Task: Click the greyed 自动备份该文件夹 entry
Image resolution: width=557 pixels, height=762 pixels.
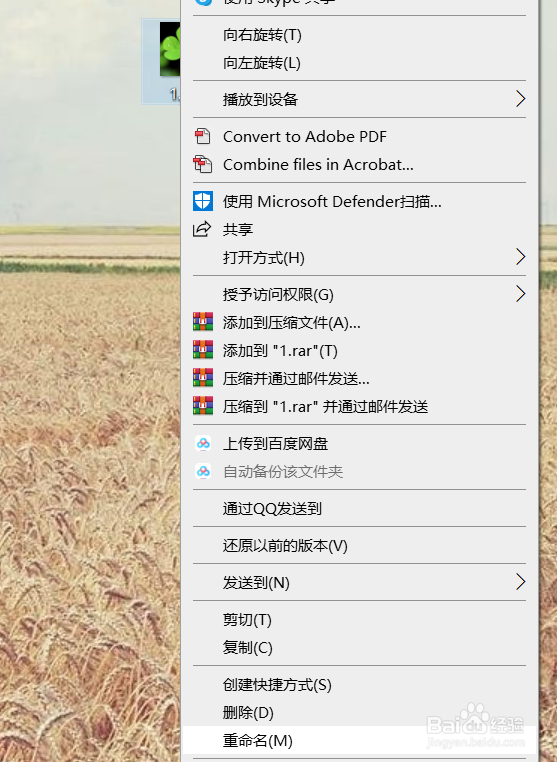Action: [x=360, y=471]
